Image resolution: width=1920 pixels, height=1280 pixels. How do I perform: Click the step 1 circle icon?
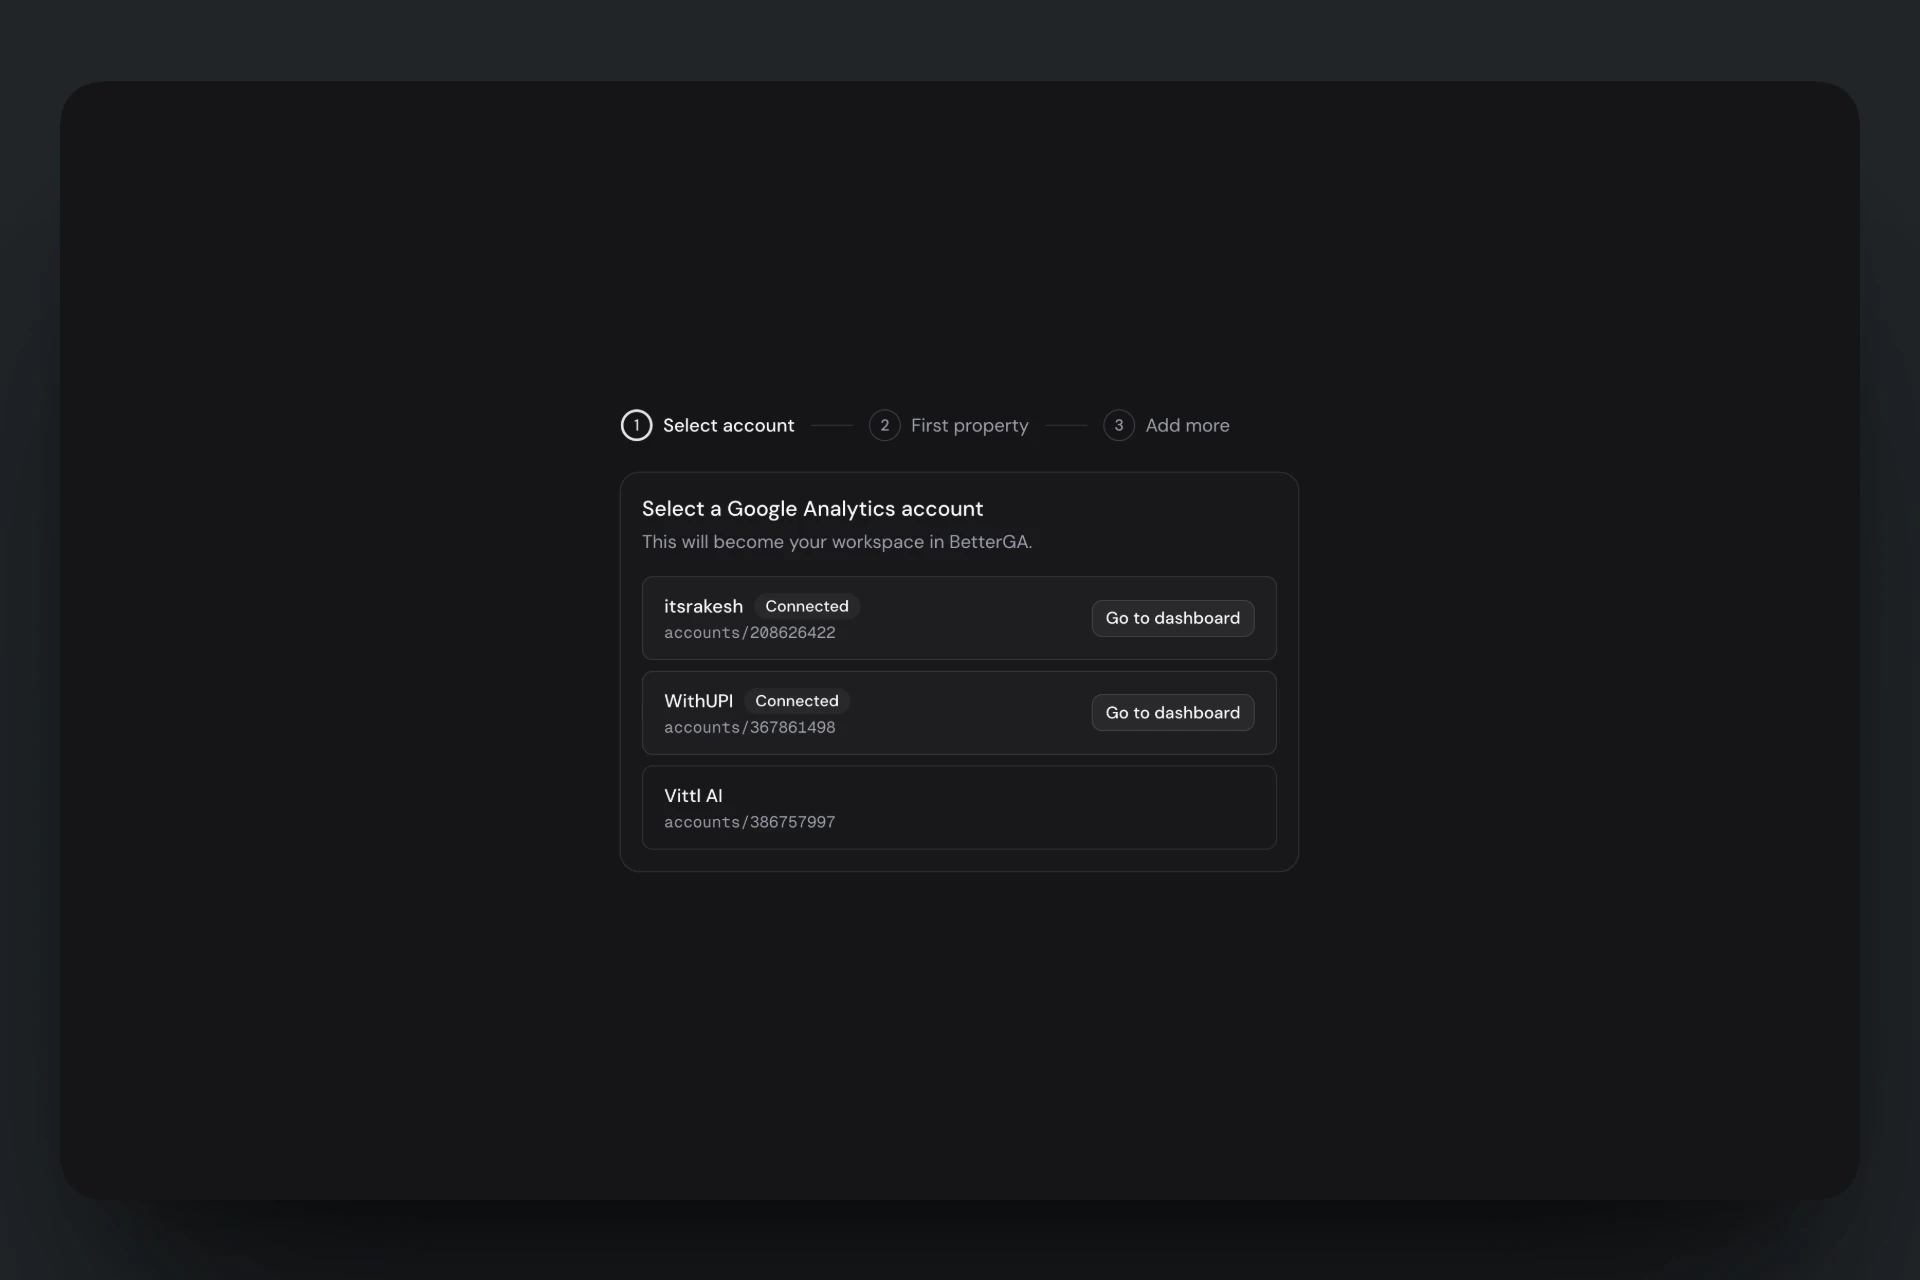click(636, 425)
